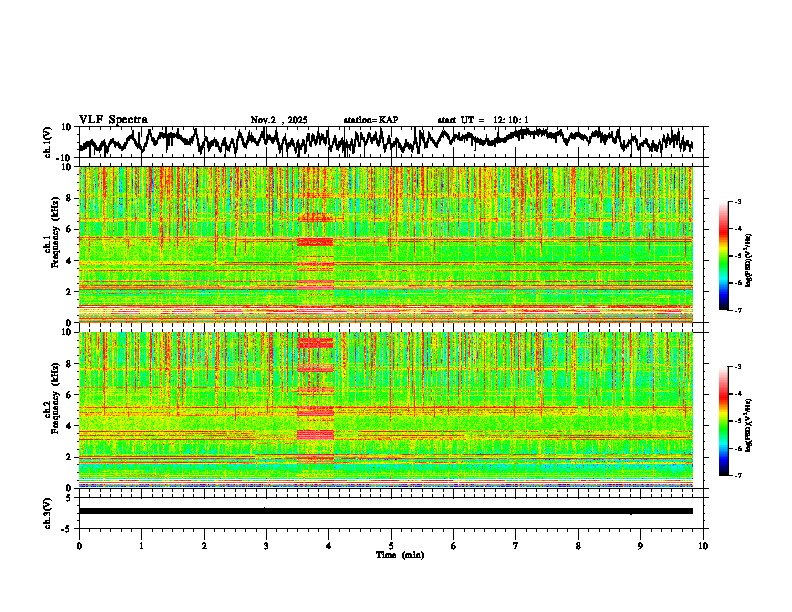The image size is (792, 612).
Task: Click the ch.1(V) waveform axis label
Action: point(48,142)
